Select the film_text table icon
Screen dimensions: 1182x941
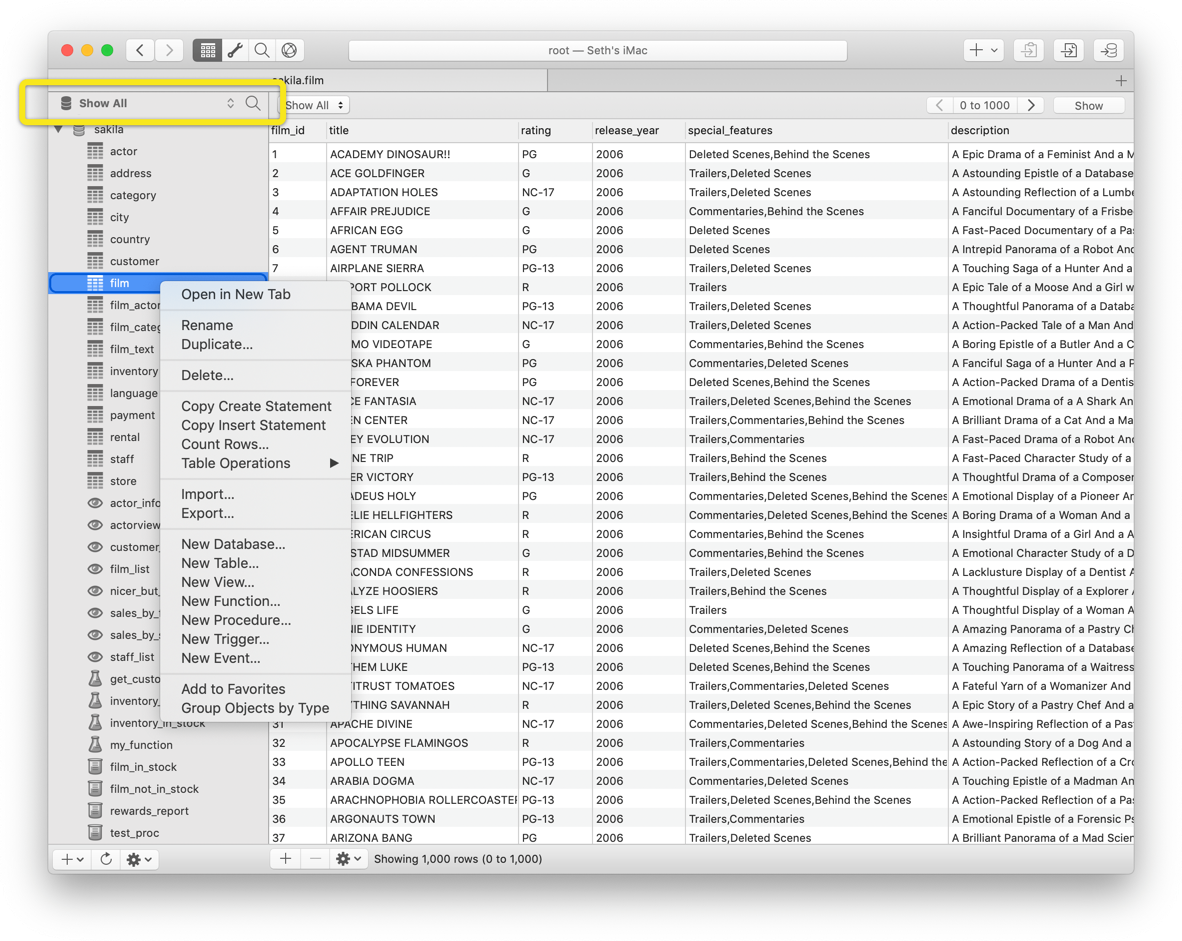[95, 349]
